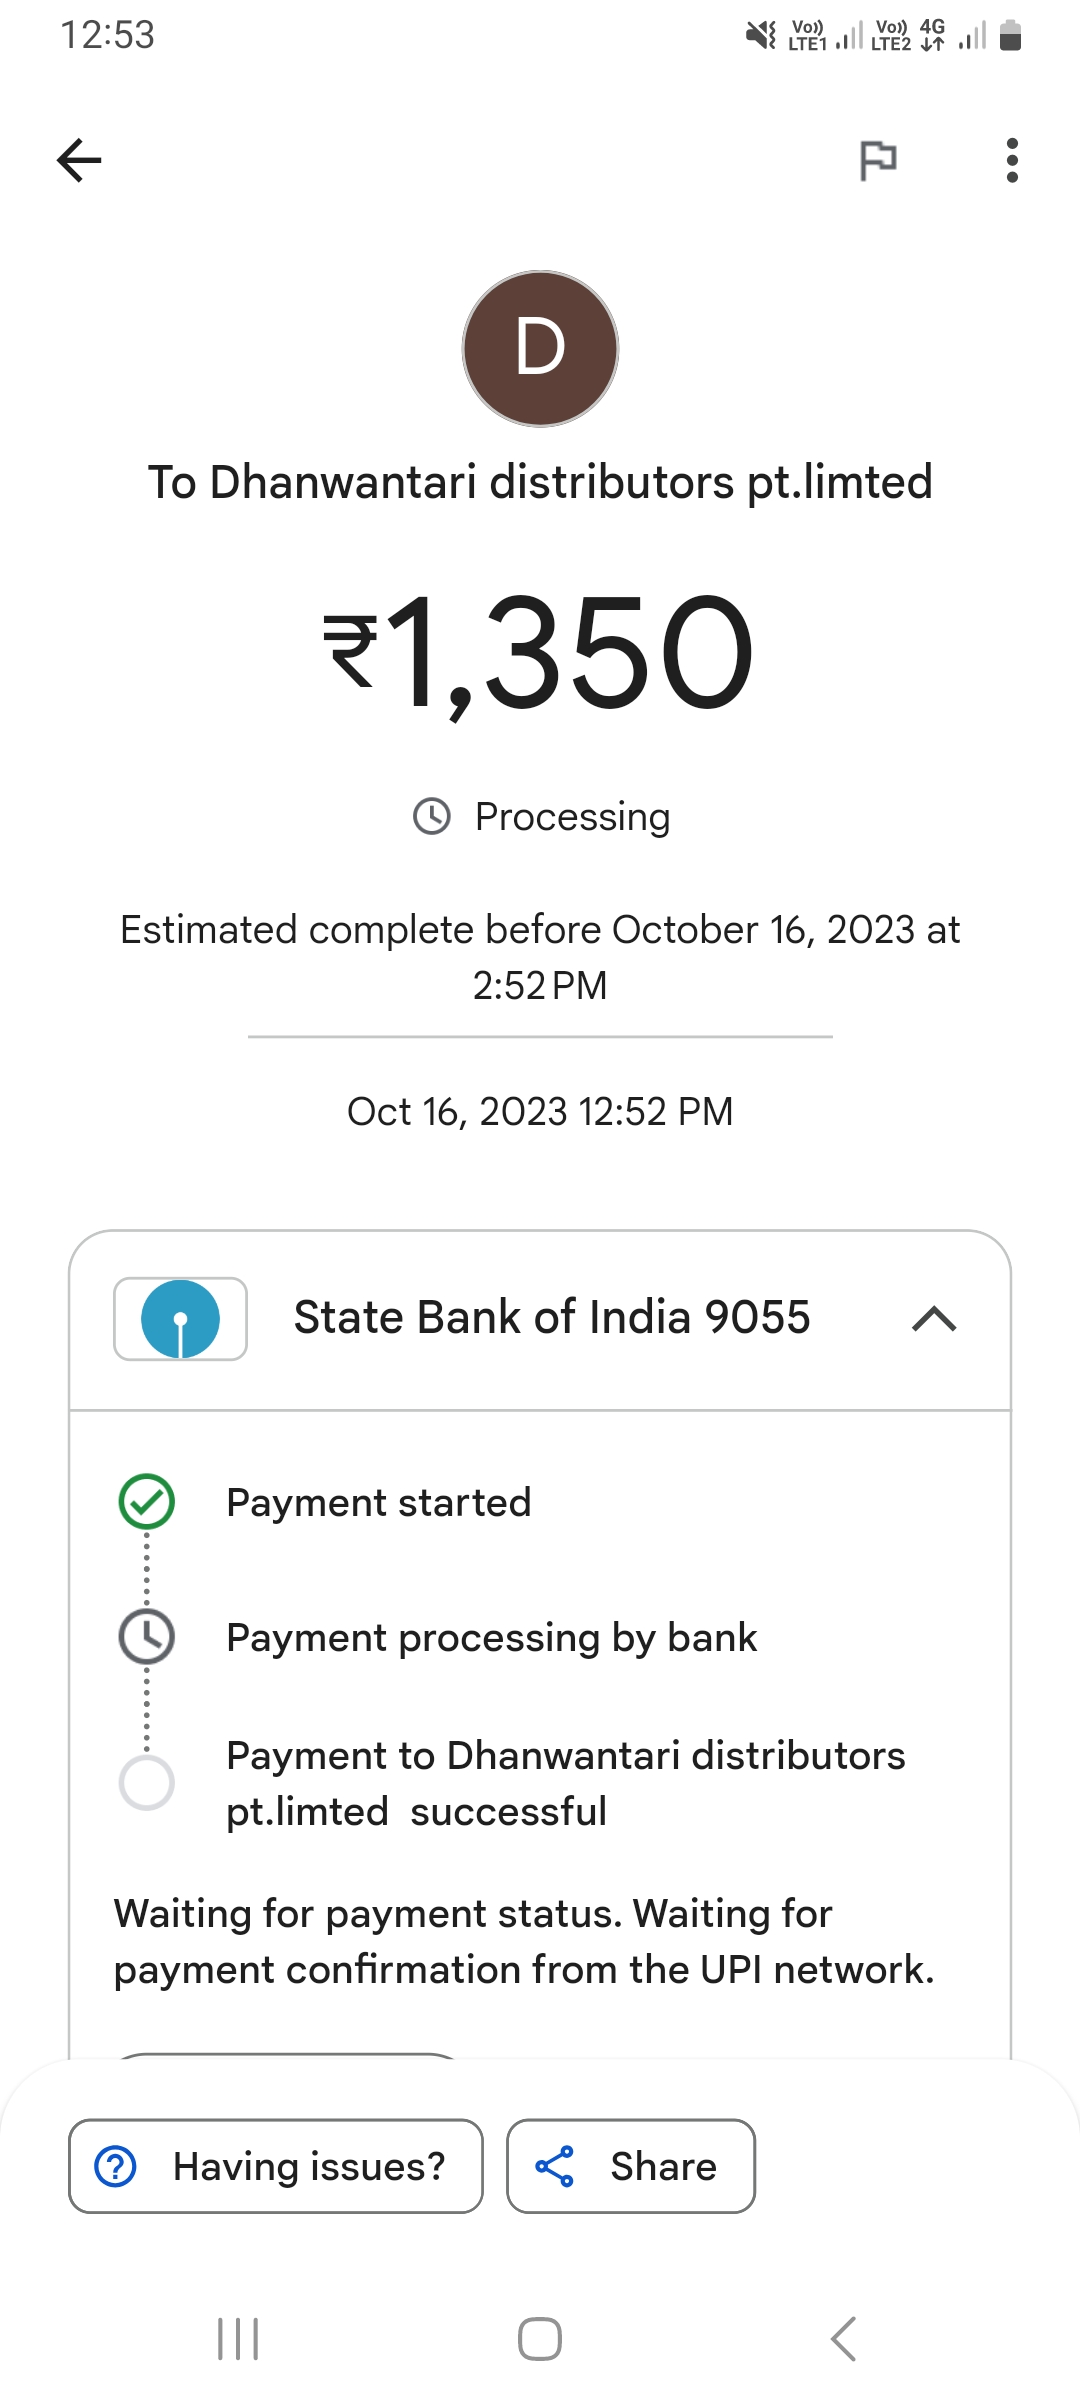Tap the green Payment started checkmark
The height and width of the screenshot is (2408, 1080).
[x=147, y=1502]
